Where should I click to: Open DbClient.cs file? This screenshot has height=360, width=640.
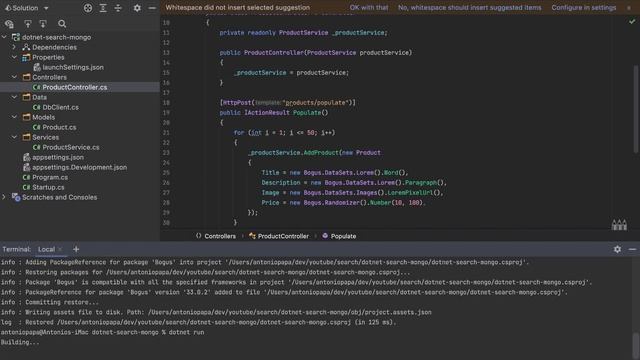point(60,107)
